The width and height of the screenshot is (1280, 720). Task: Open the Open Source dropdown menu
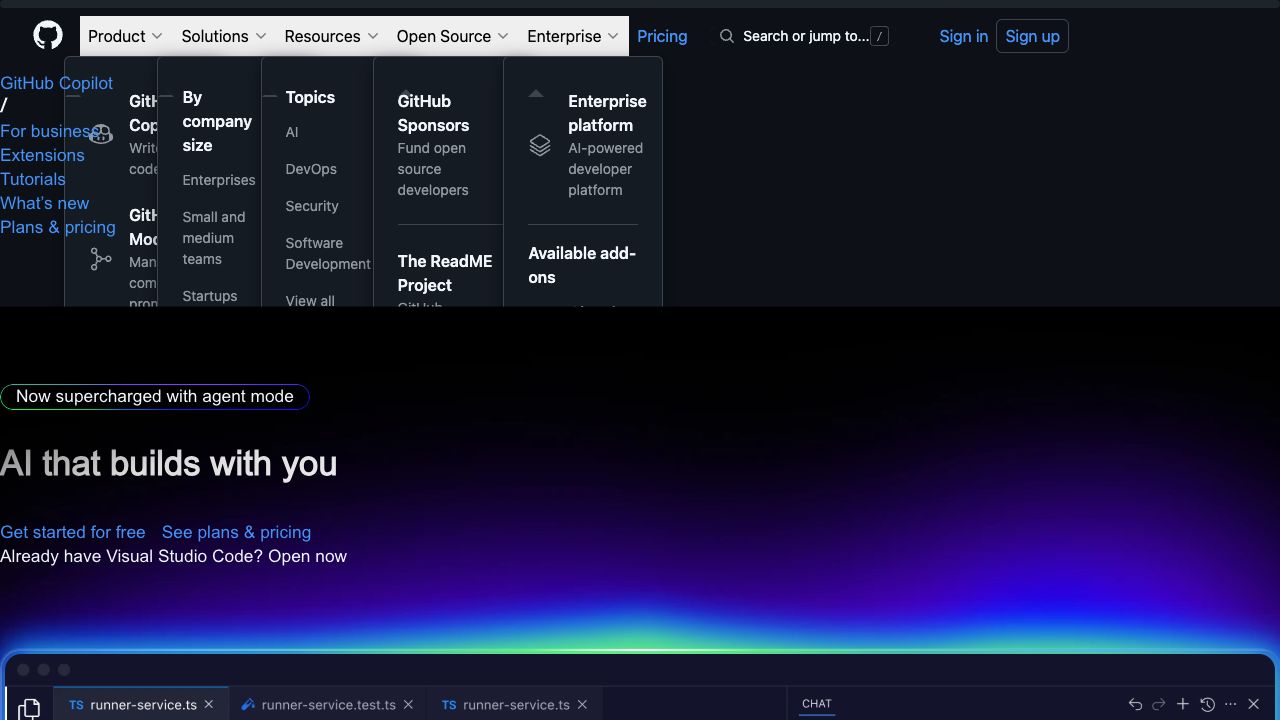[x=452, y=36]
